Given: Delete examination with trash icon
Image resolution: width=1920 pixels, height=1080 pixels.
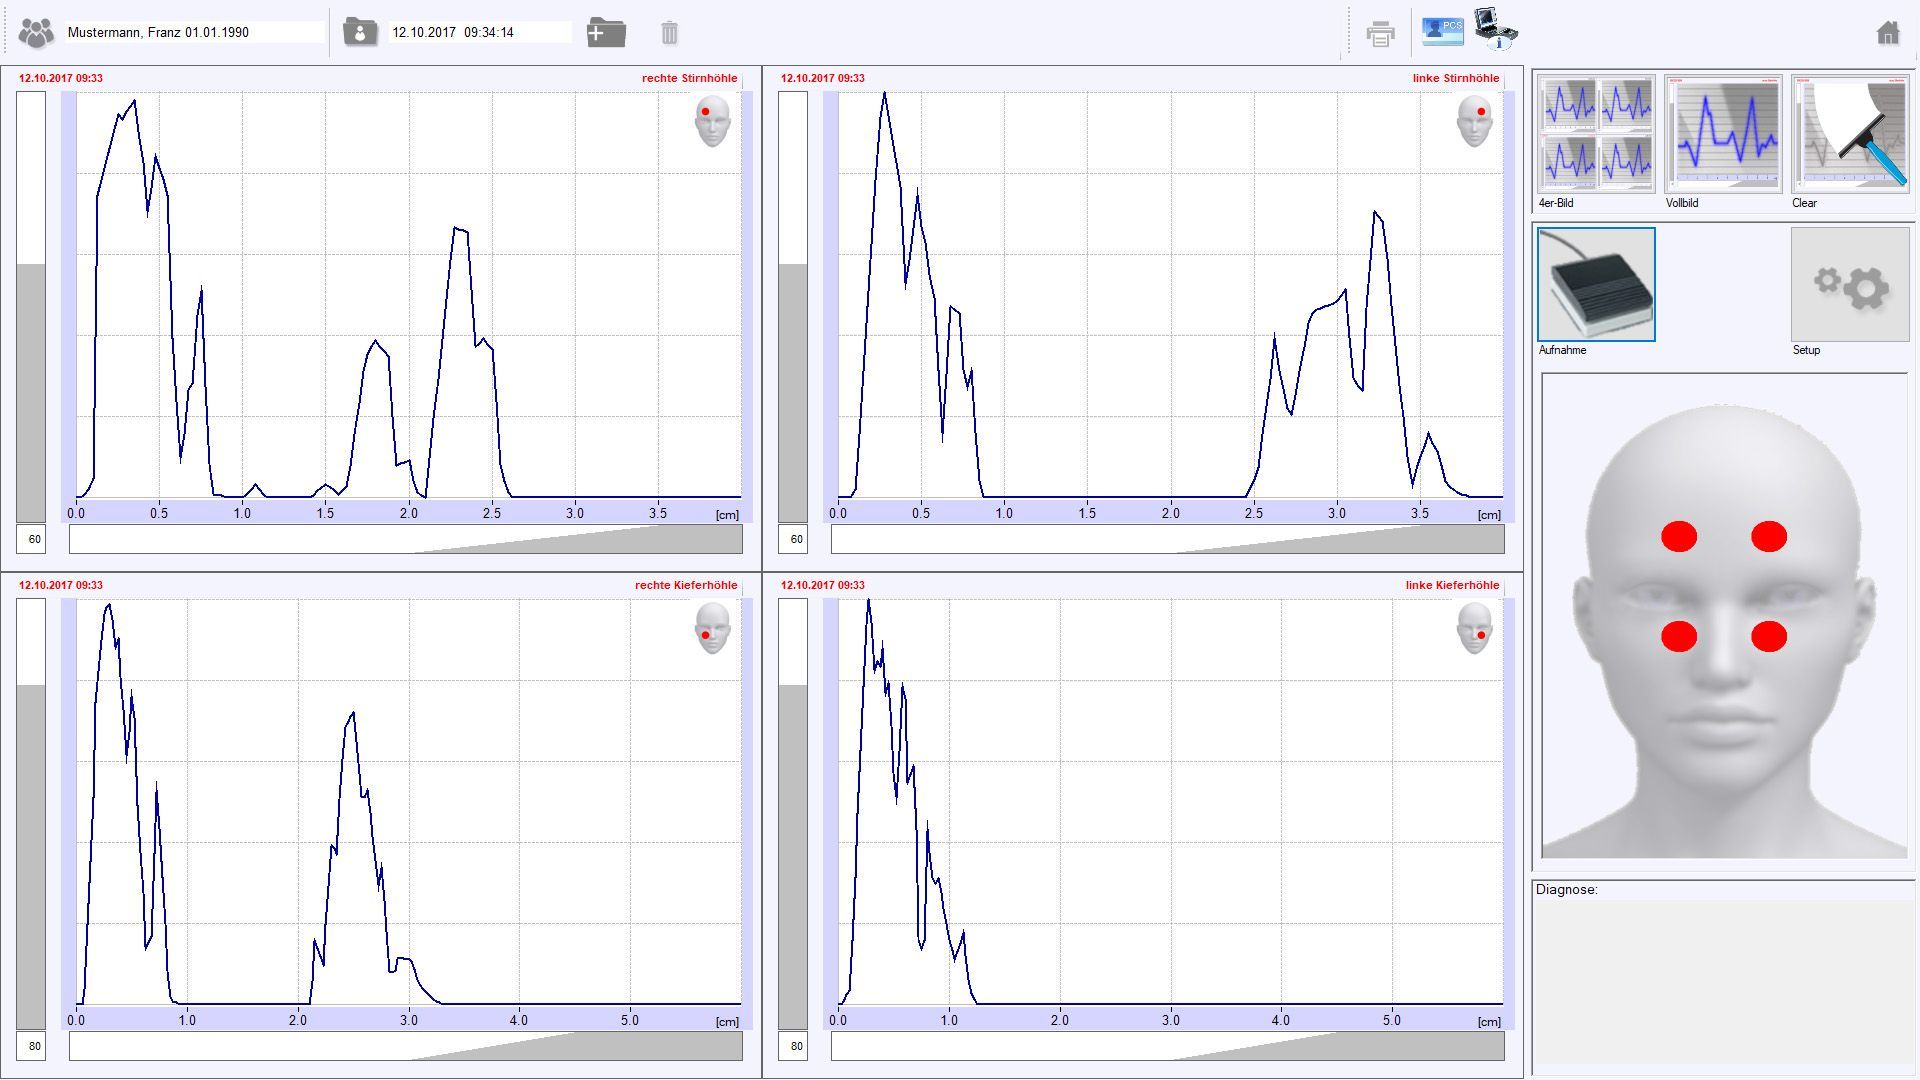Looking at the screenshot, I should [670, 33].
